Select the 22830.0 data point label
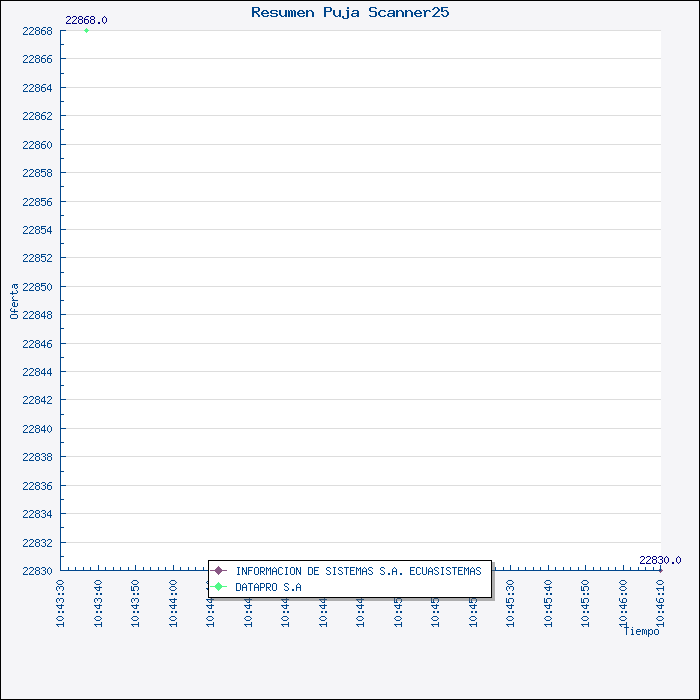Screen dimensions: 700x700 pyautogui.click(x=660, y=560)
